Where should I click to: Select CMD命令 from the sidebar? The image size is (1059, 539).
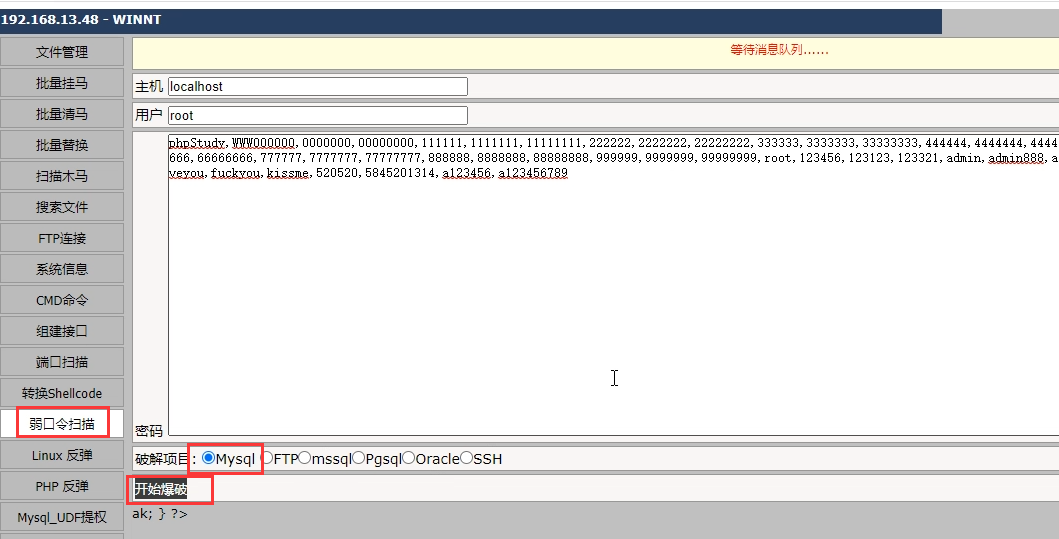coord(62,300)
